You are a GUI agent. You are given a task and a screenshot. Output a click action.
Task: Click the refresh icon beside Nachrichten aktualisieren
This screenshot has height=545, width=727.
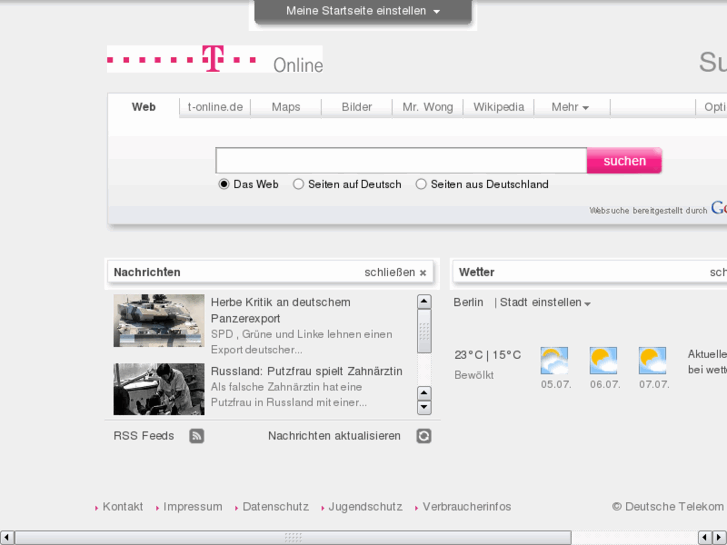tap(424, 436)
